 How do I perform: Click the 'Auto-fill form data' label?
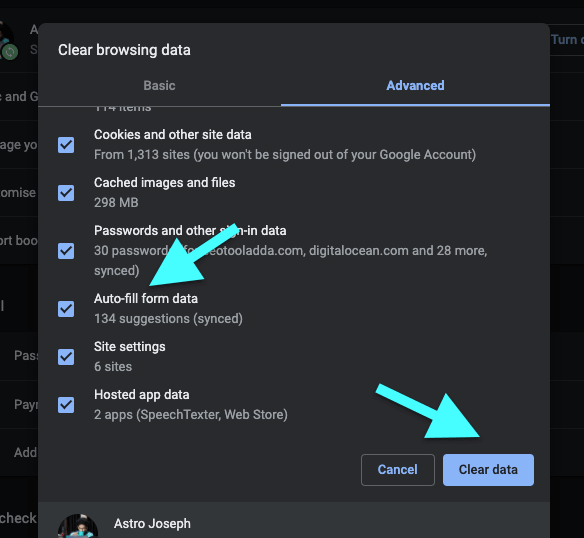[146, 298]
